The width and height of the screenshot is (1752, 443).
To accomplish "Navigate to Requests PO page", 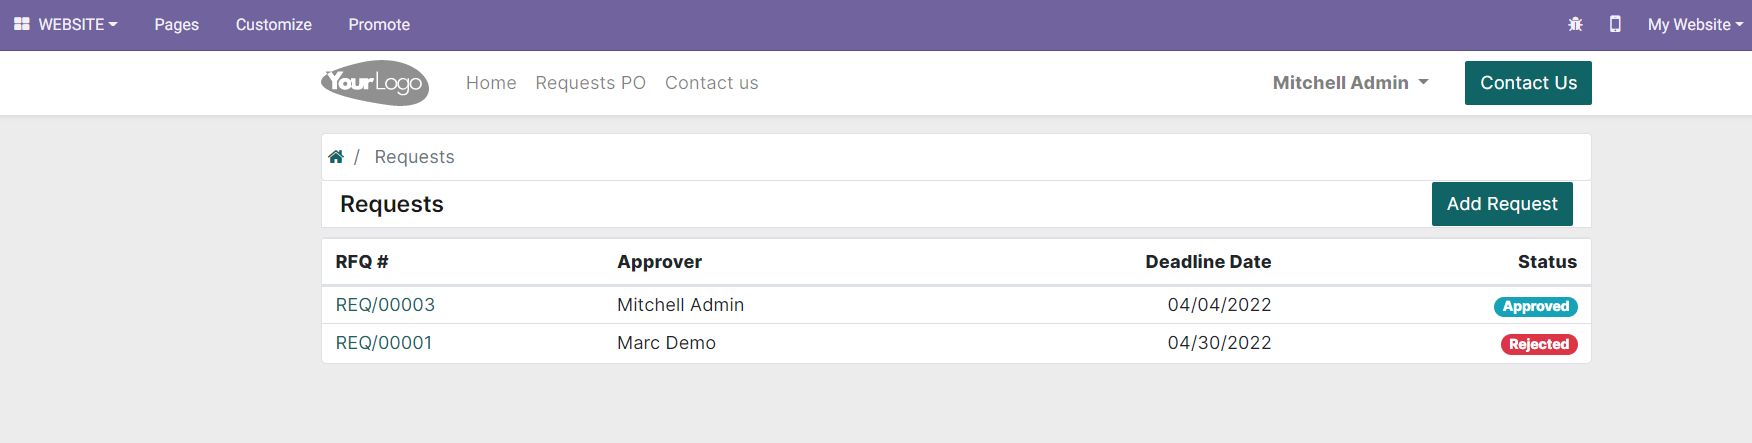I will pyautogui.click(x=590, y=83).
